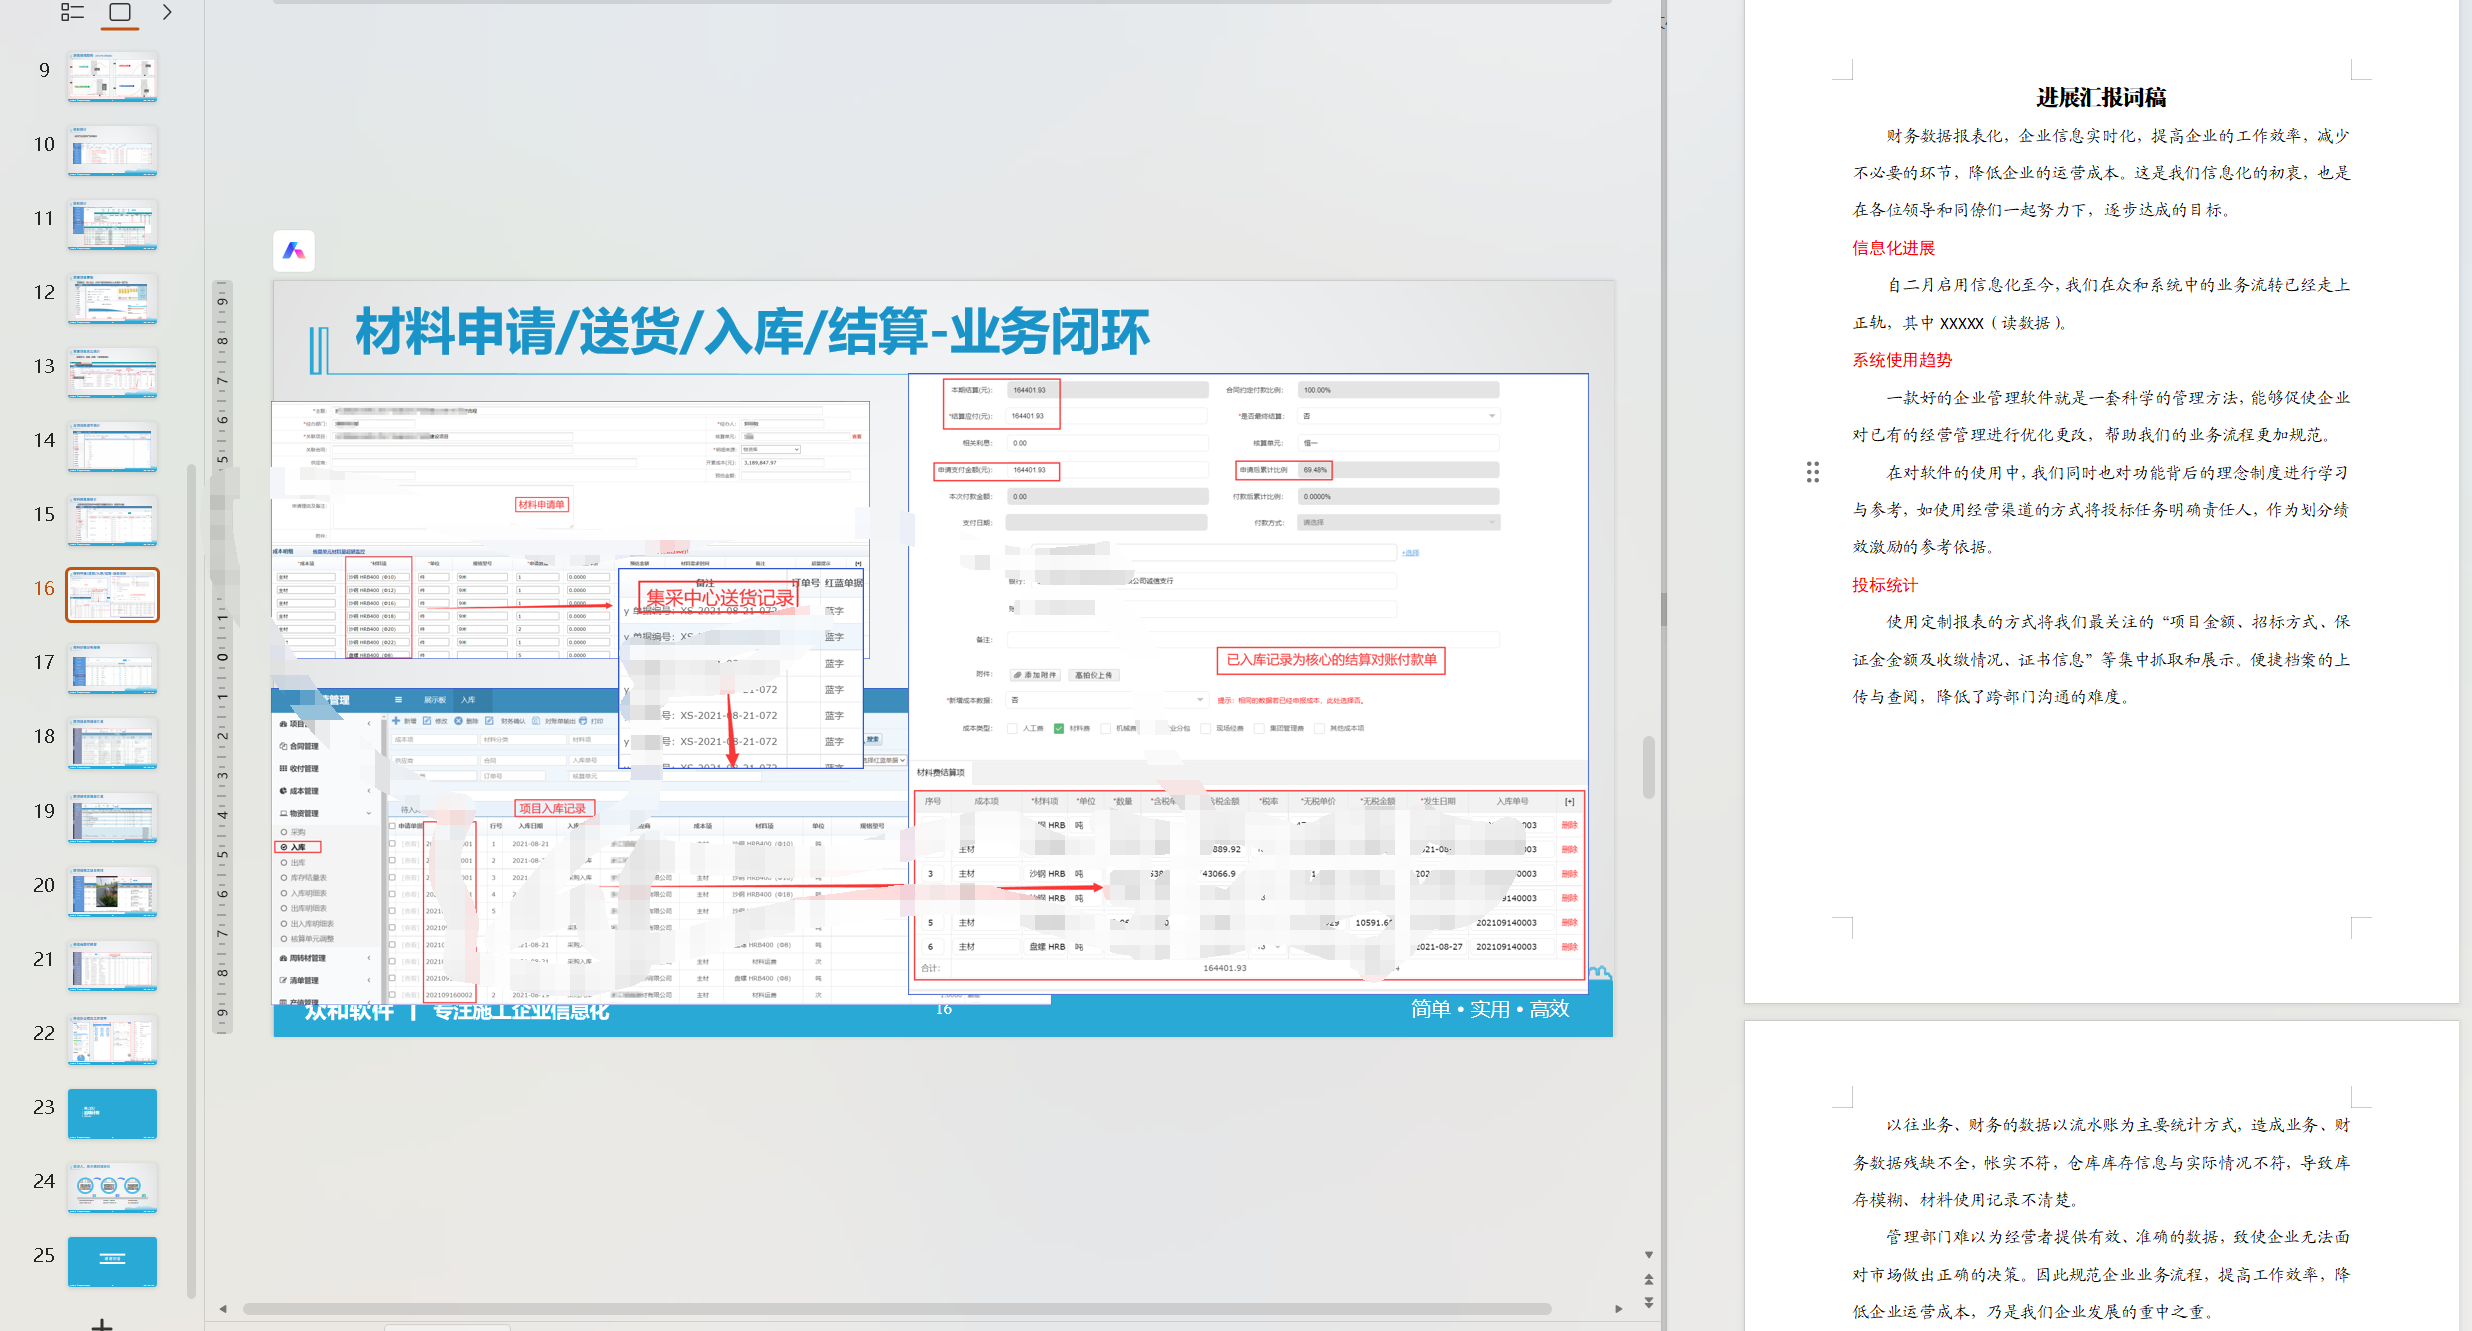Viewport: 2472px width, 1331px height.
Task: Open slide 9 thumbnail
Action: pyautogui.click(x=112, y=77)
